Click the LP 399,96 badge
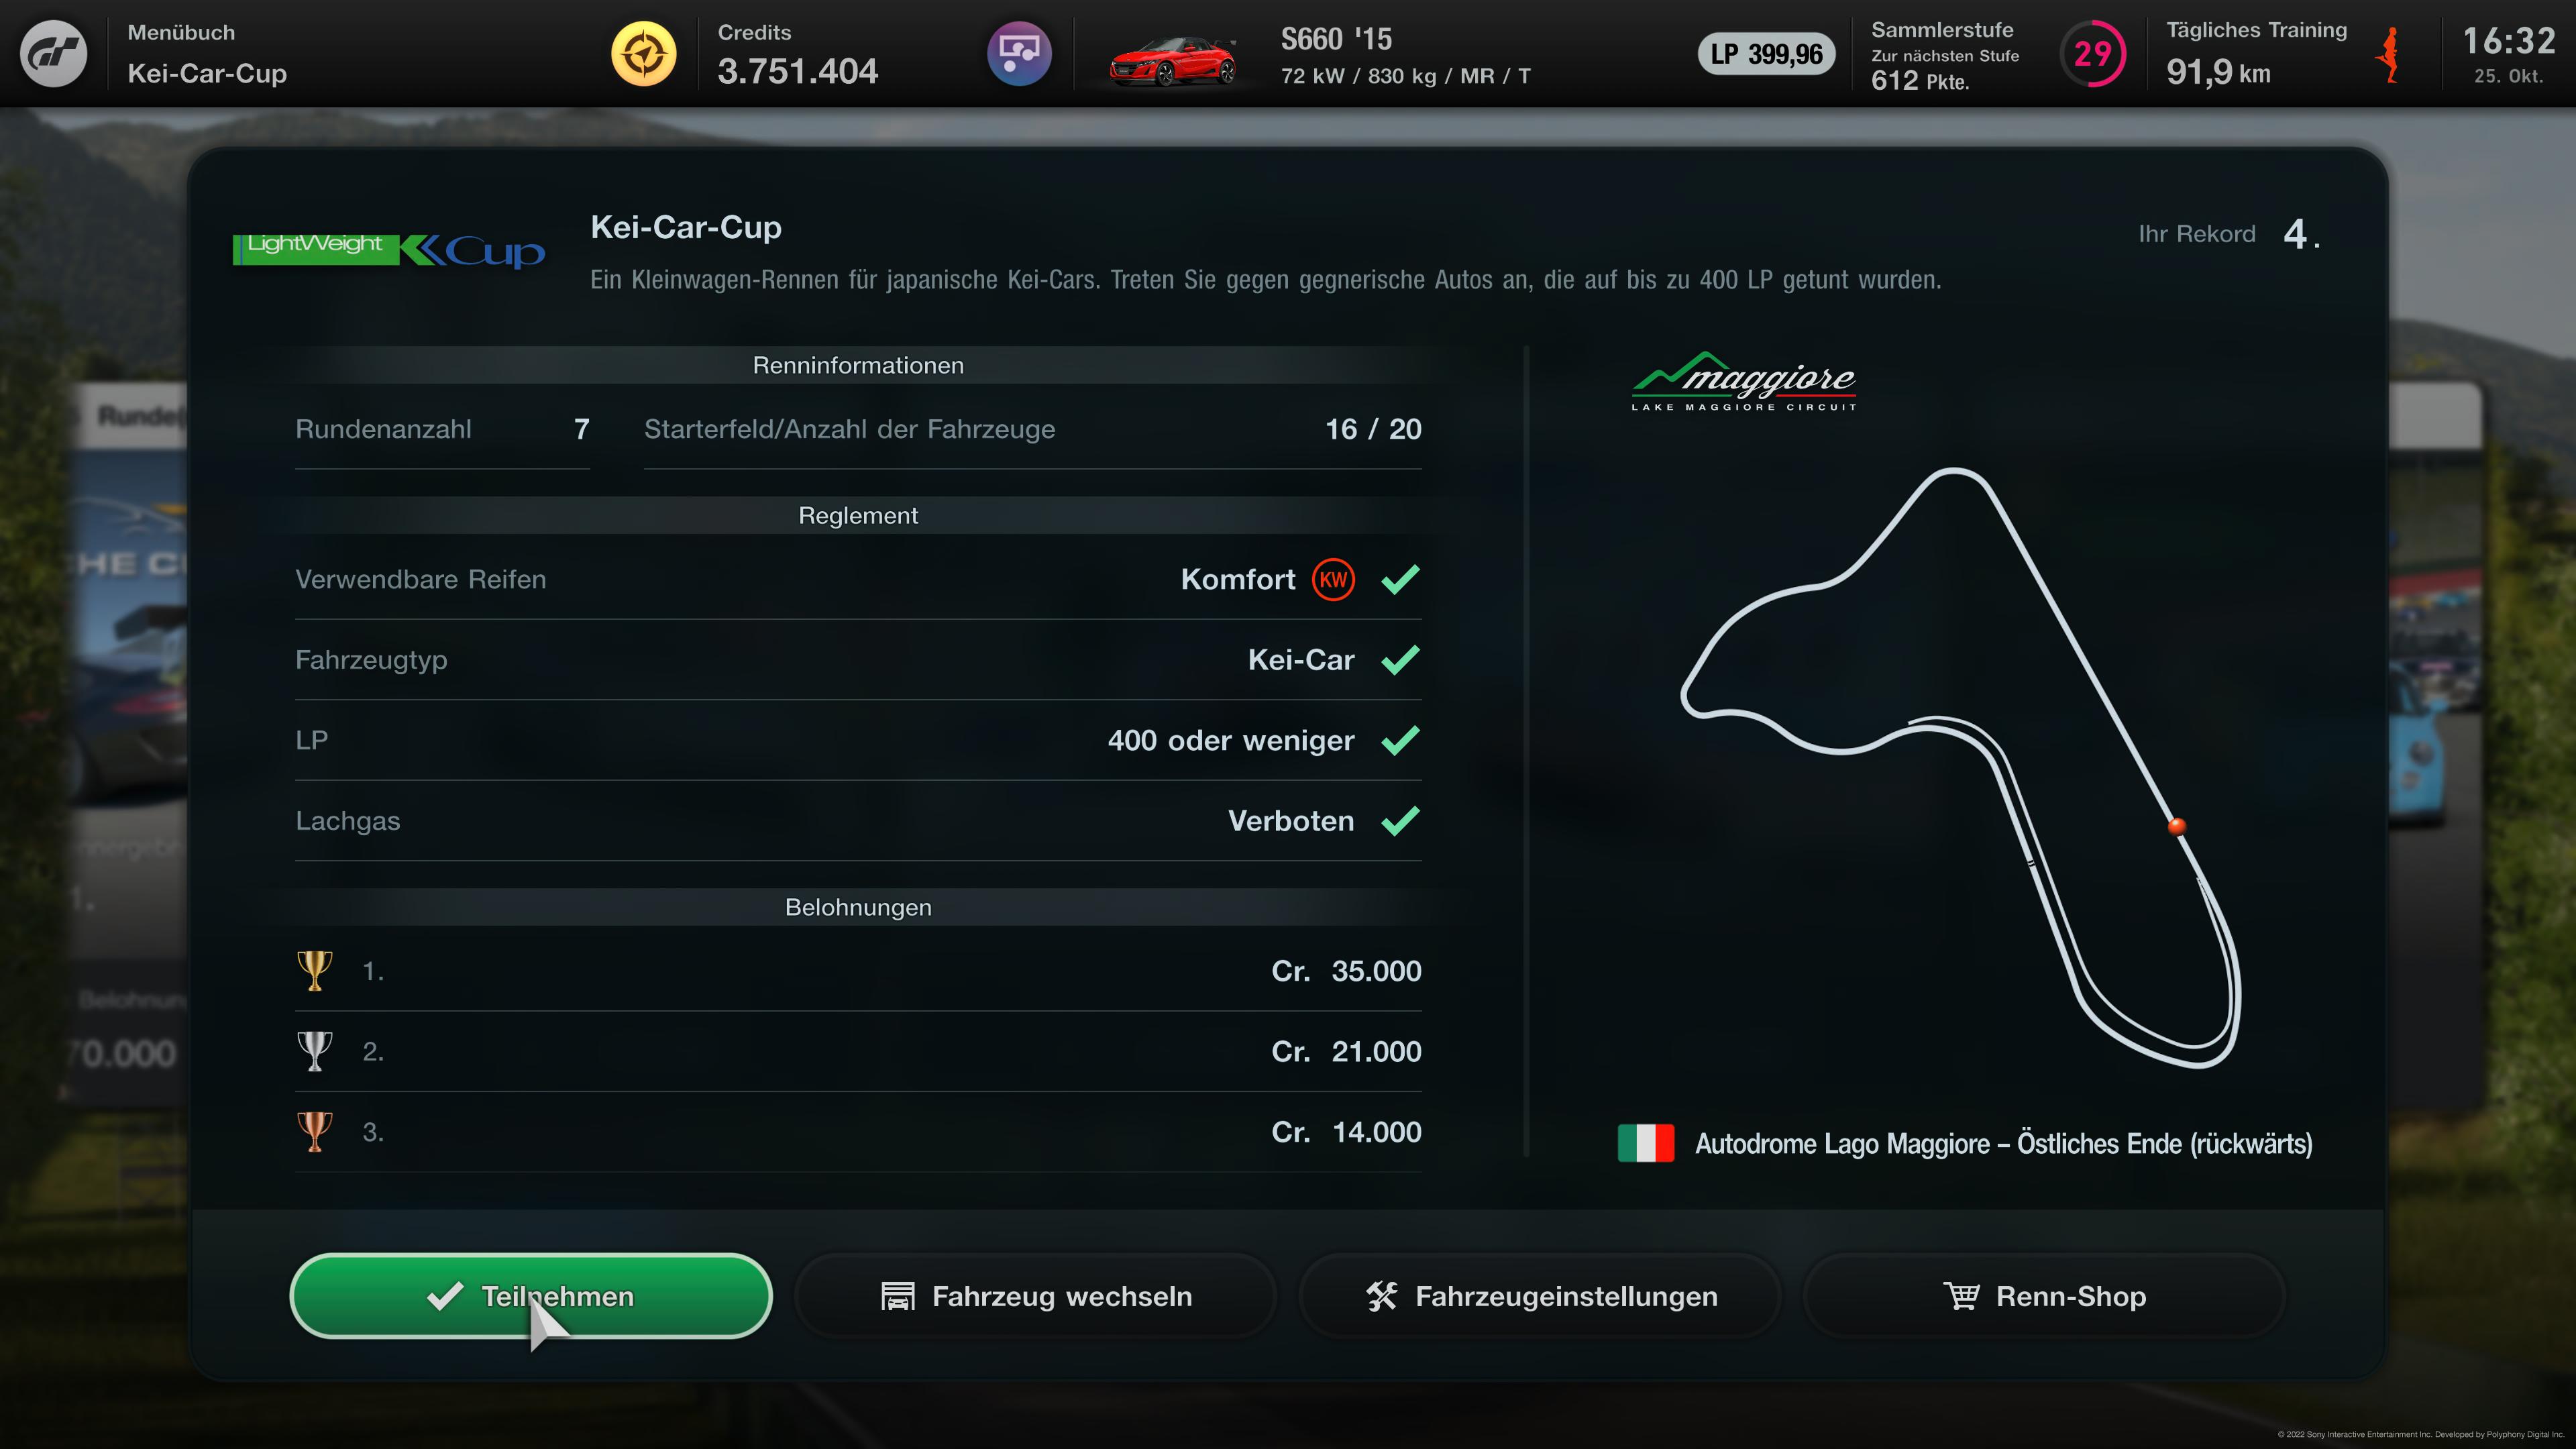Viewport: 2576px width, 1449px height. tap(1766, 54)
